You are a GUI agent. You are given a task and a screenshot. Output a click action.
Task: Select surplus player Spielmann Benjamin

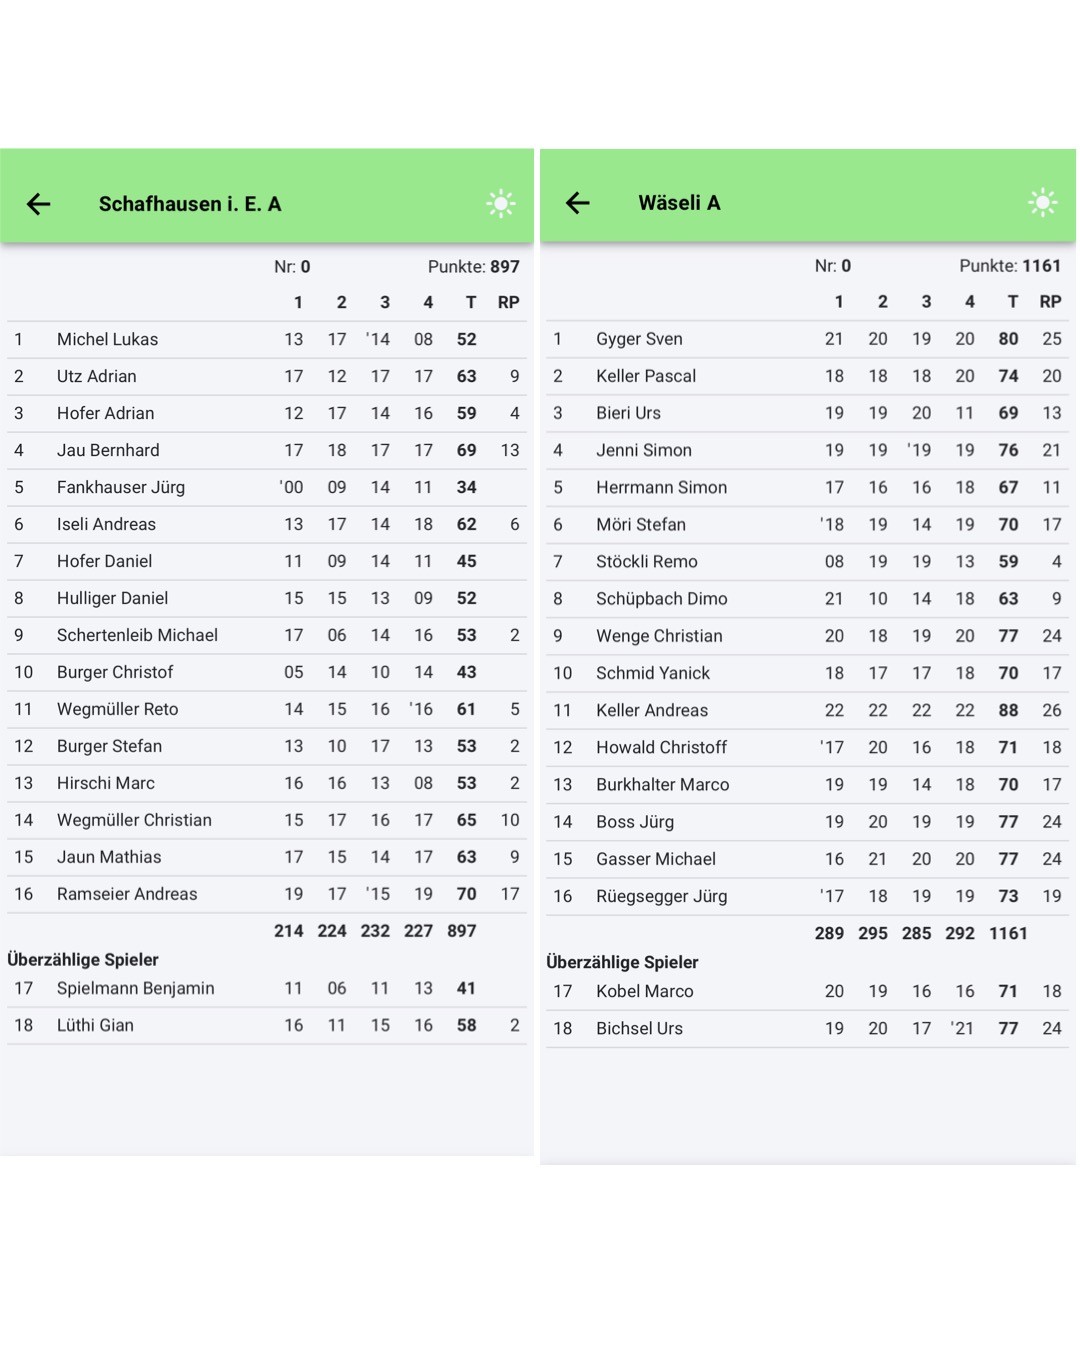[x=136, y=988]
